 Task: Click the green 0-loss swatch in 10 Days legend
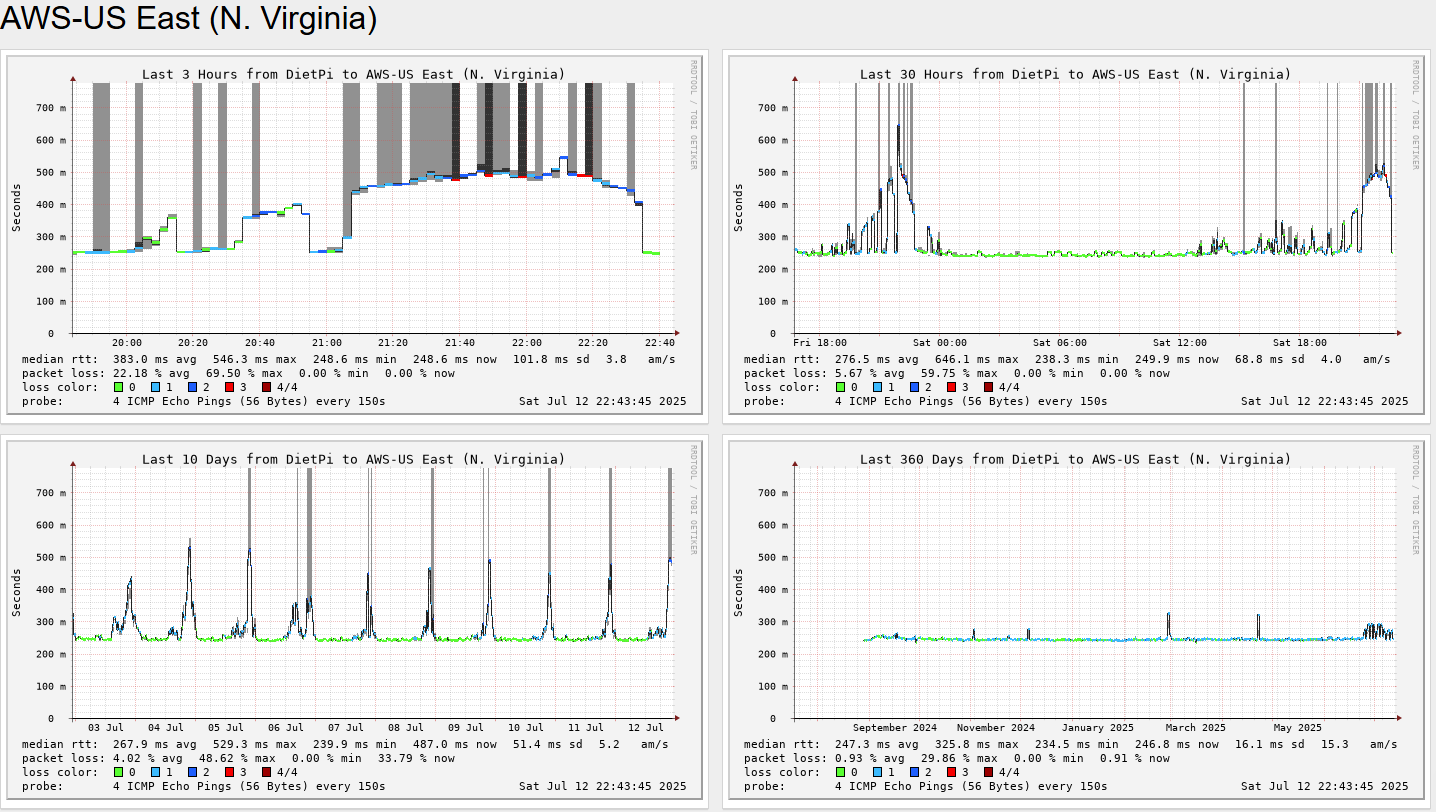119,772
